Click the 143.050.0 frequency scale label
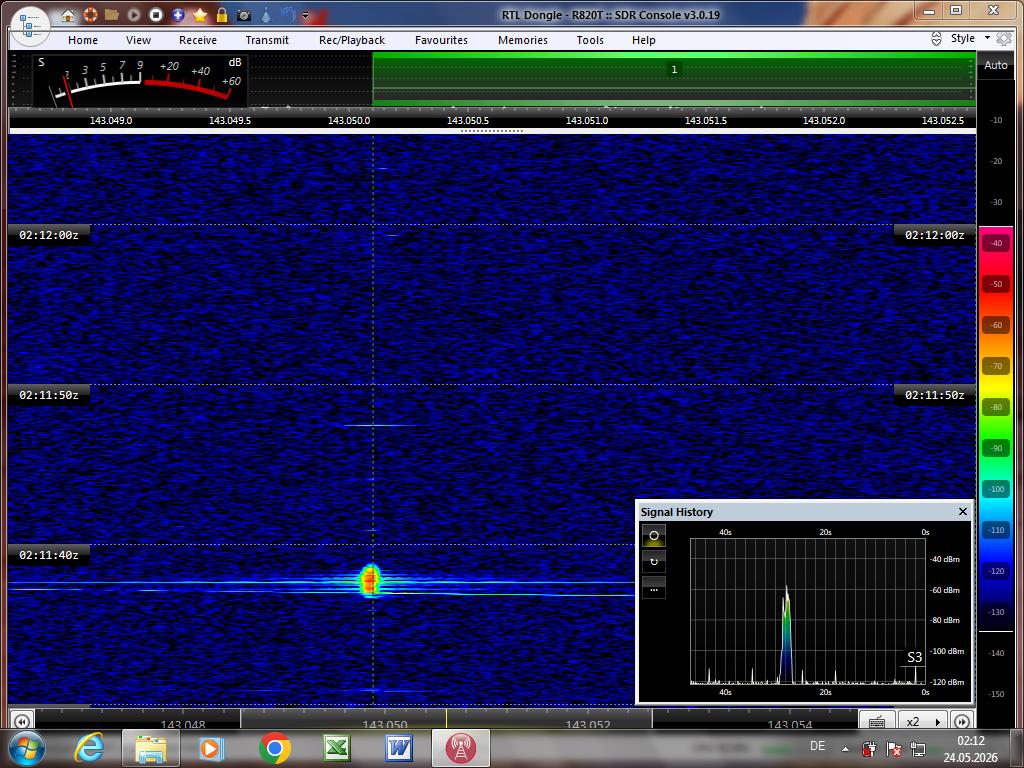Screen dimensions: 1024x768 point(349,120)
